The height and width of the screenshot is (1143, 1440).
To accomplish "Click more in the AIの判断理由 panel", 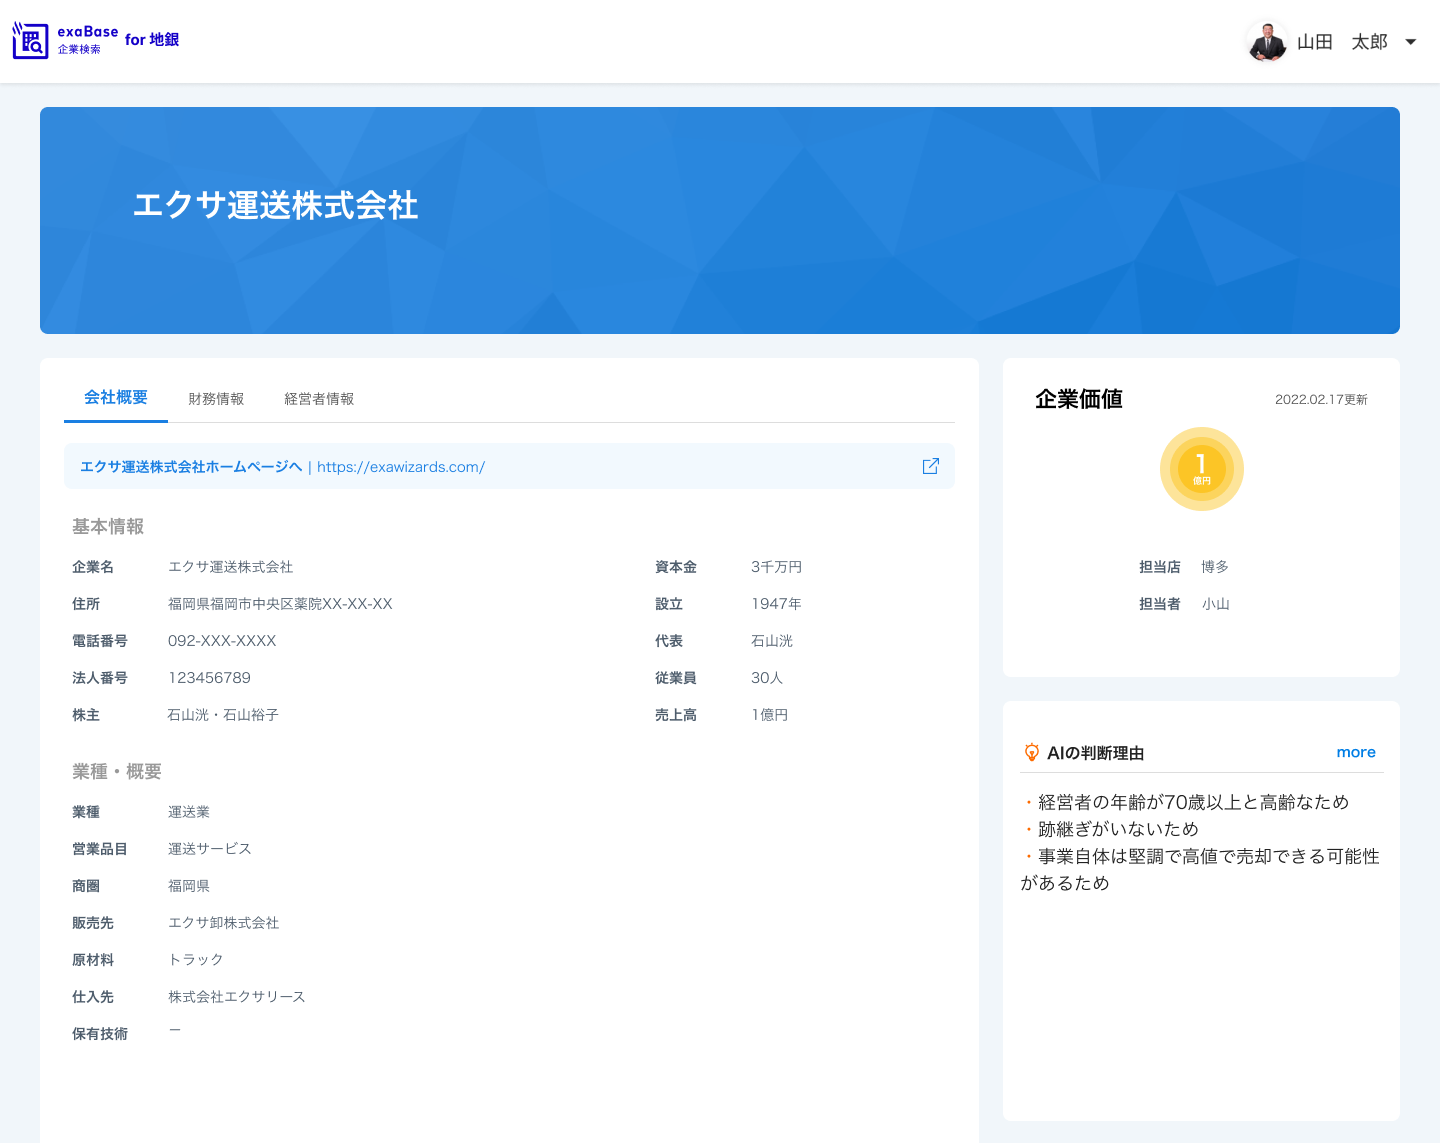I will 1356,752.
